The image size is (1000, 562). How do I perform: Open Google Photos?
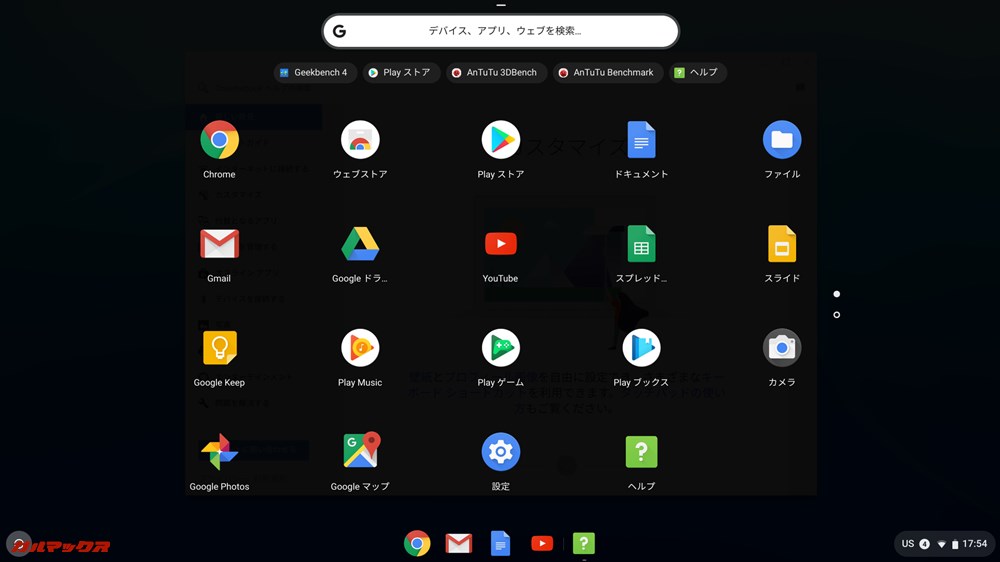point(219,452)
